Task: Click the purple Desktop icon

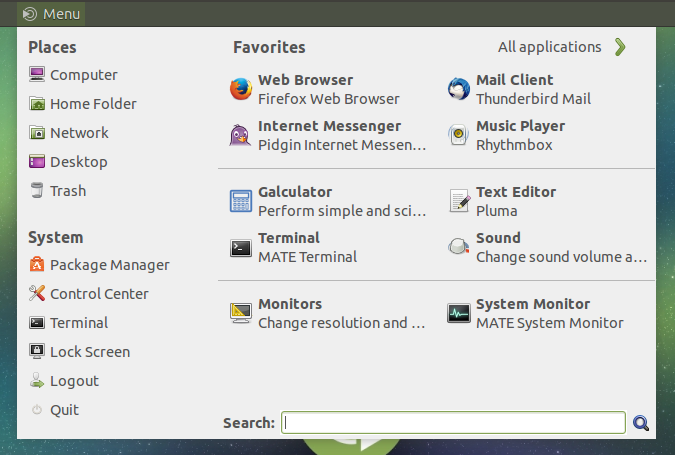Action: (x=37, y=161)
